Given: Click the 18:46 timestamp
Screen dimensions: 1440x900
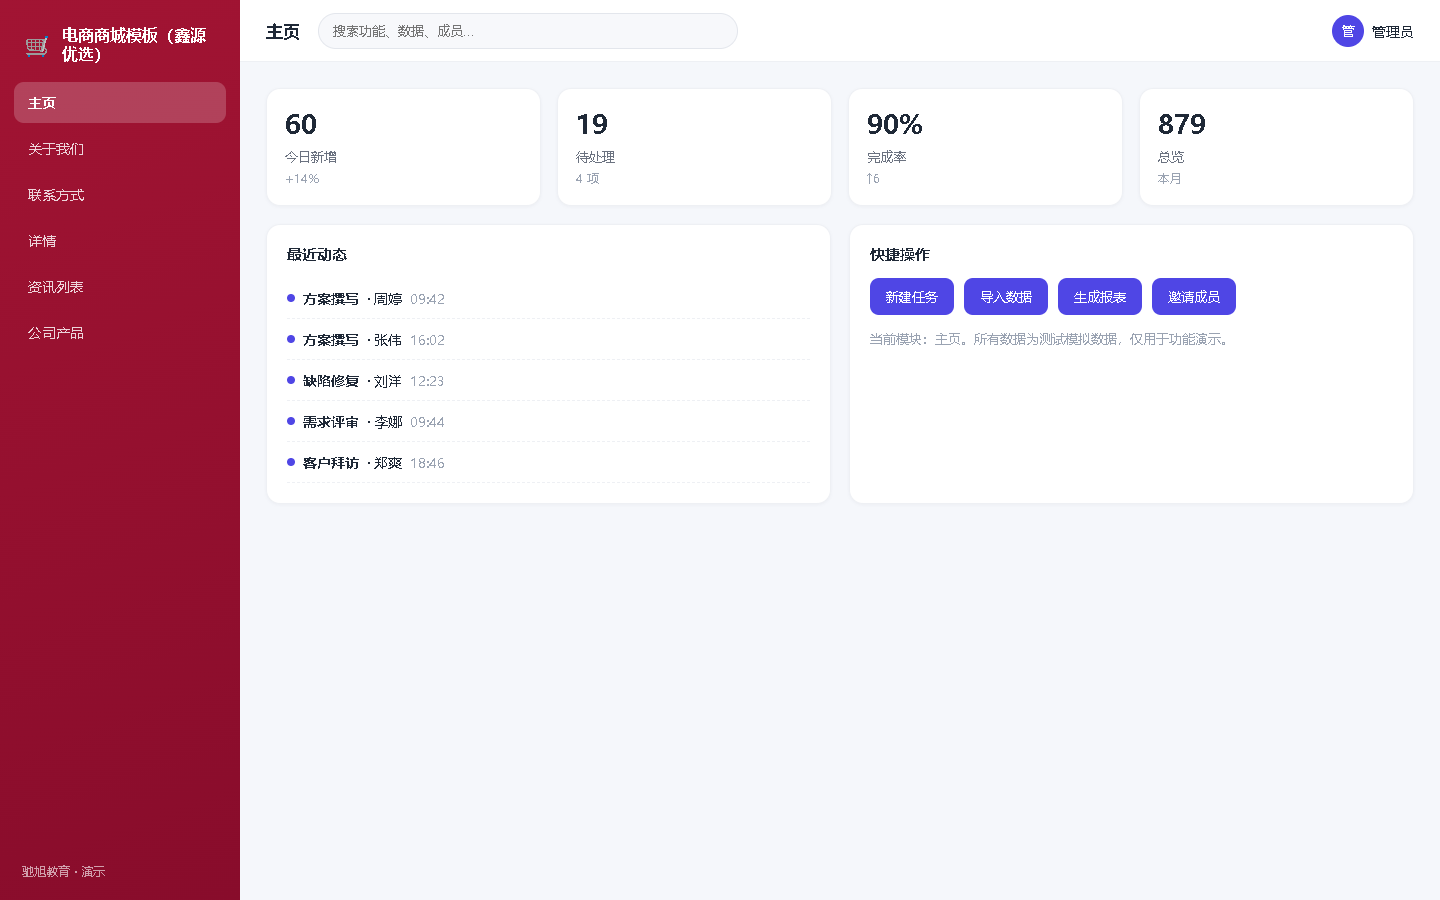Looking at the screenshot, I should [427, 463].
